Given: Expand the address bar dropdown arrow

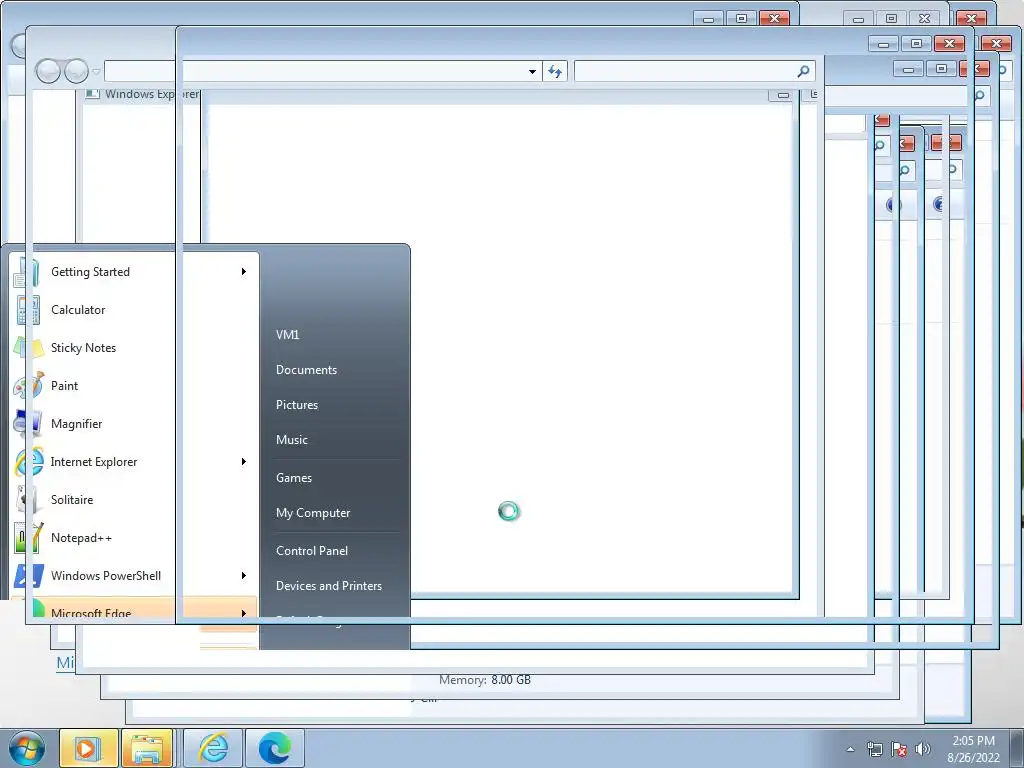Looking at the screenshot, I should pyautogui.click(x=532, y=71).
